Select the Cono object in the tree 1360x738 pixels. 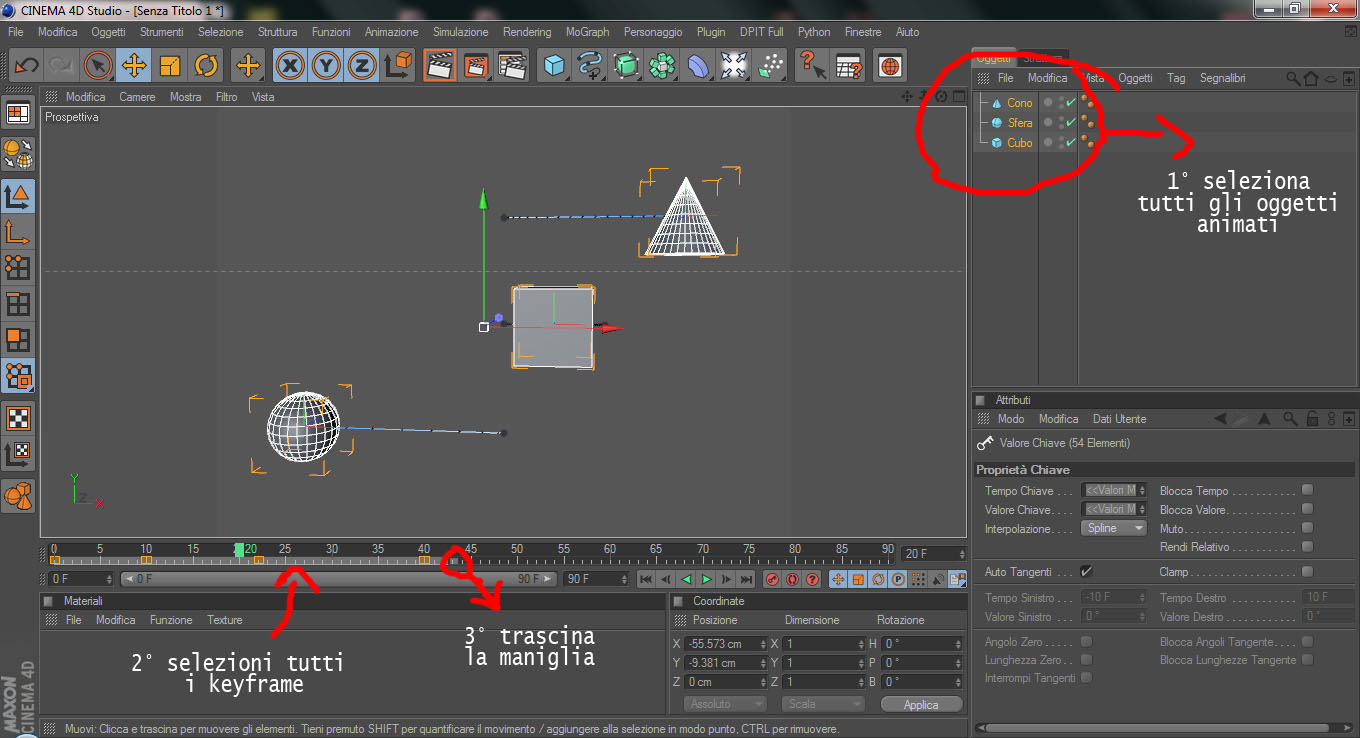[x=1020, y=103]
